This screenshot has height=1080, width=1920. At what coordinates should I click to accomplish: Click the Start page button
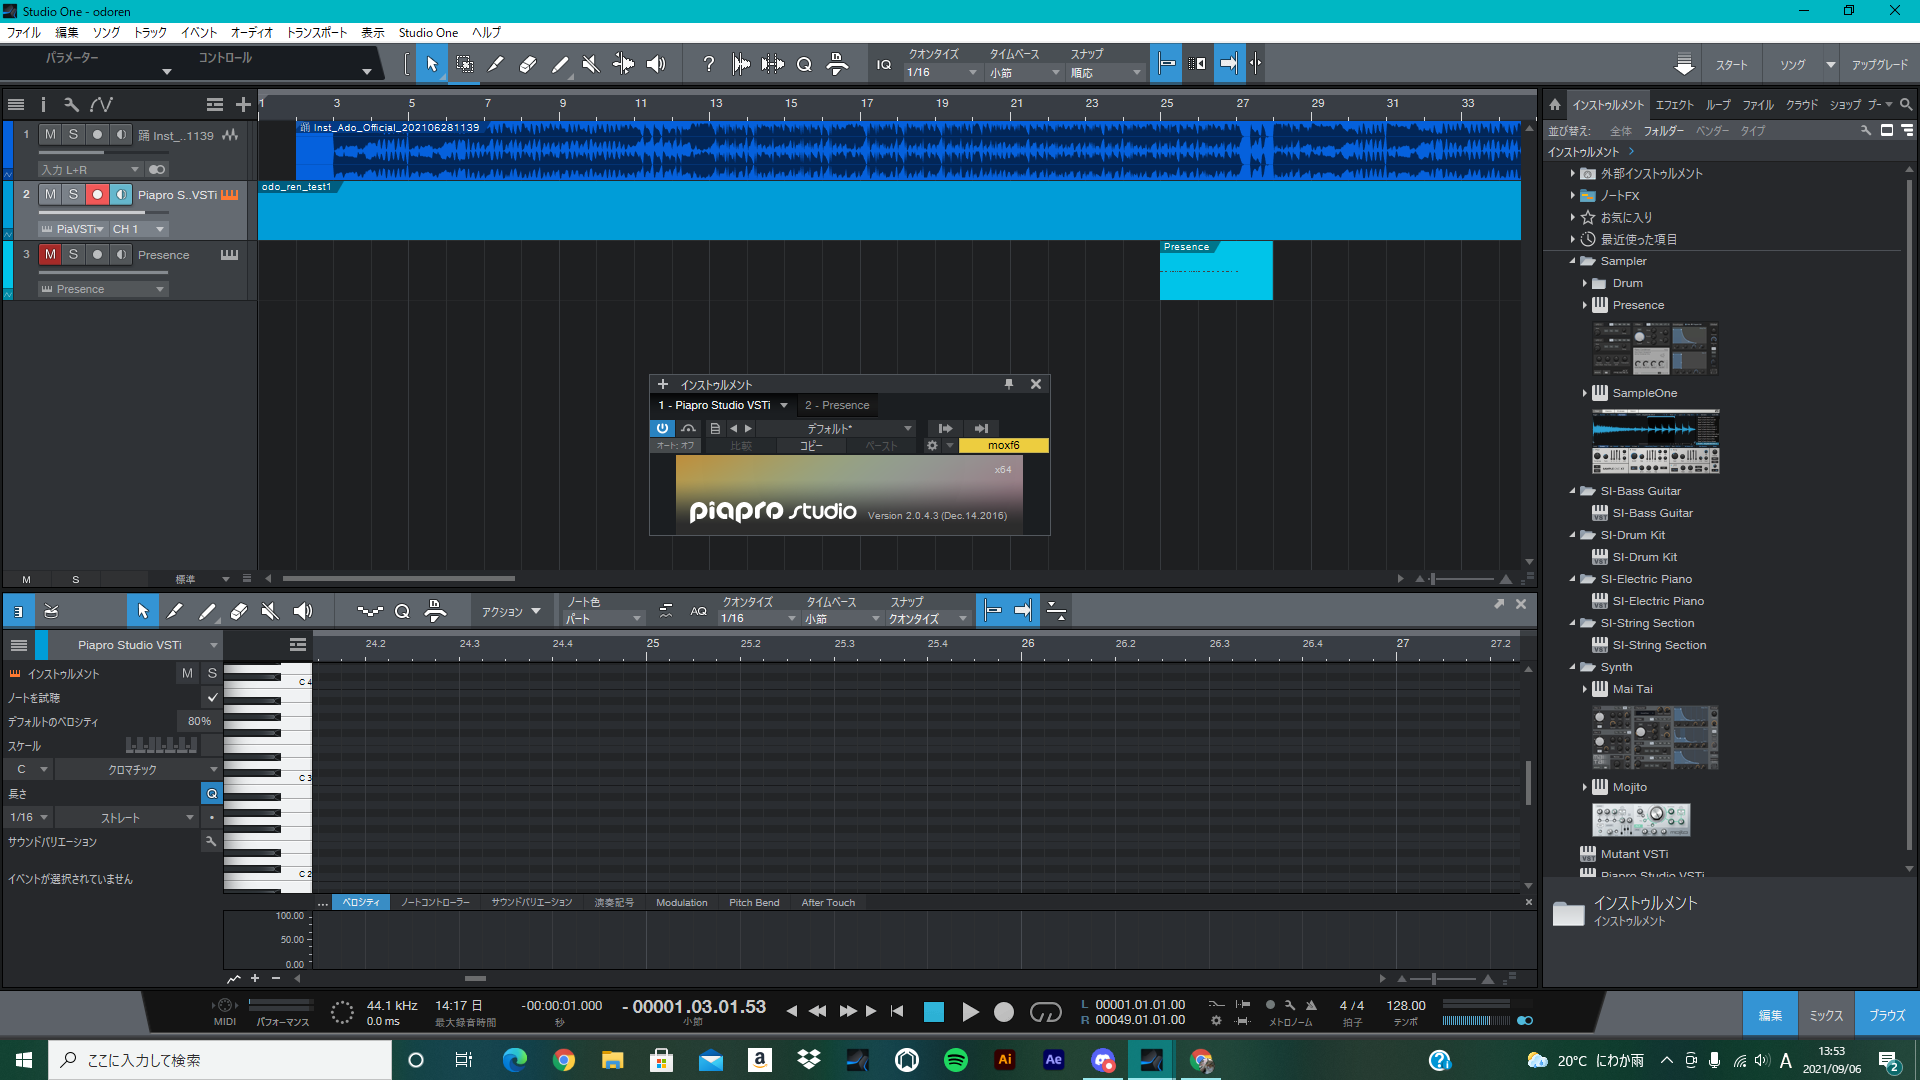(x=1732, y=64)
